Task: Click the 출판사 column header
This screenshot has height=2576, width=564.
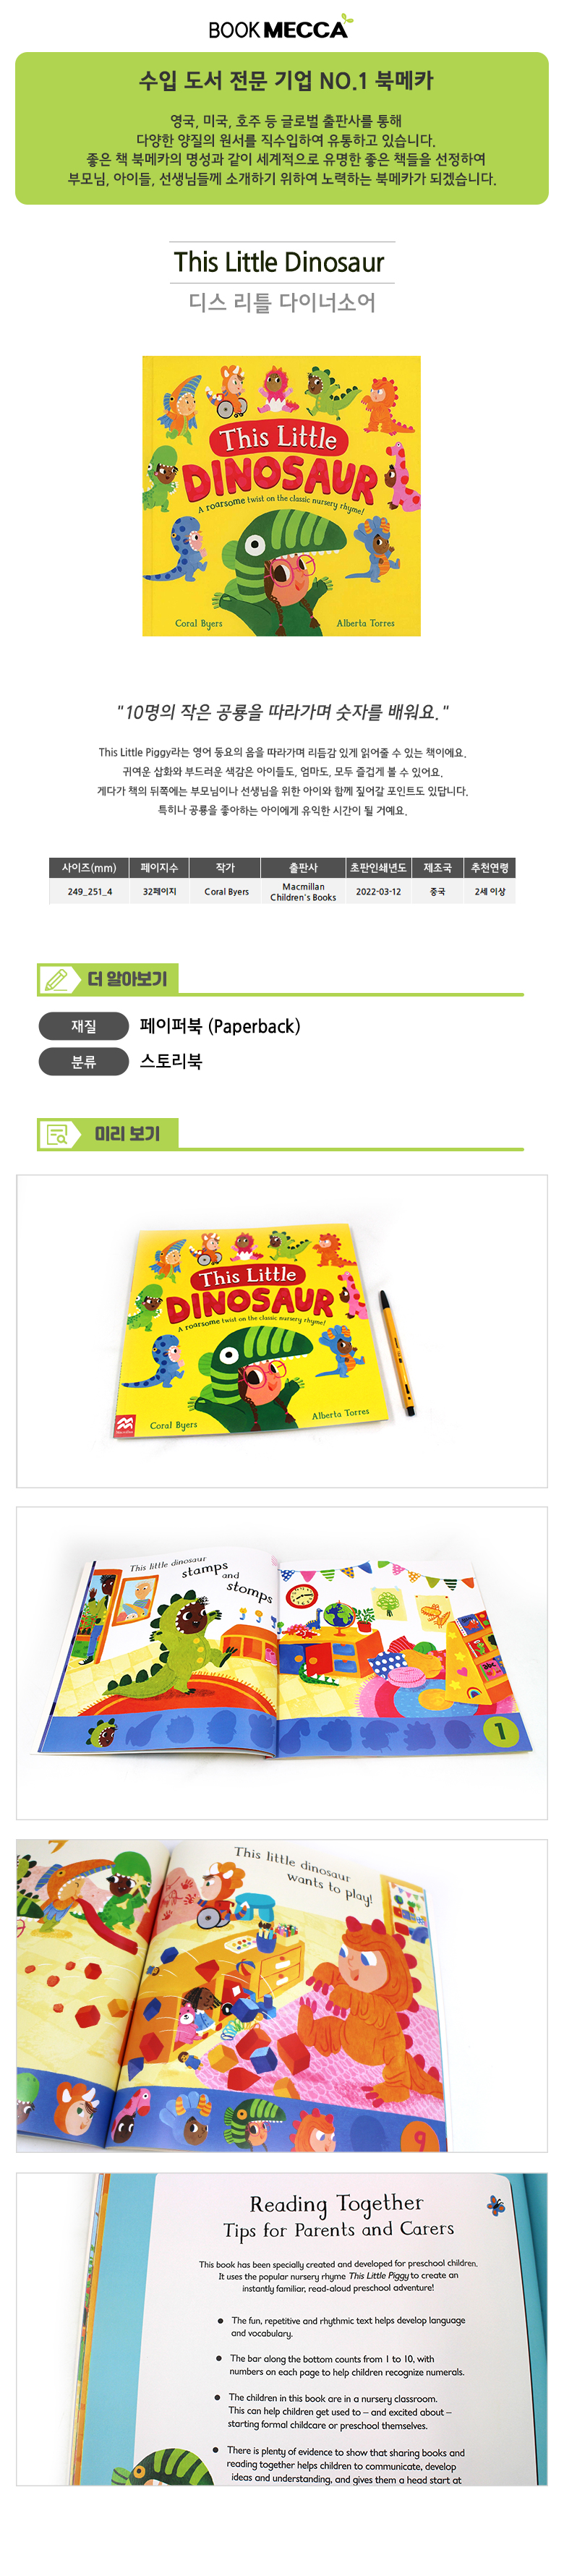Action: click(303, 868)
